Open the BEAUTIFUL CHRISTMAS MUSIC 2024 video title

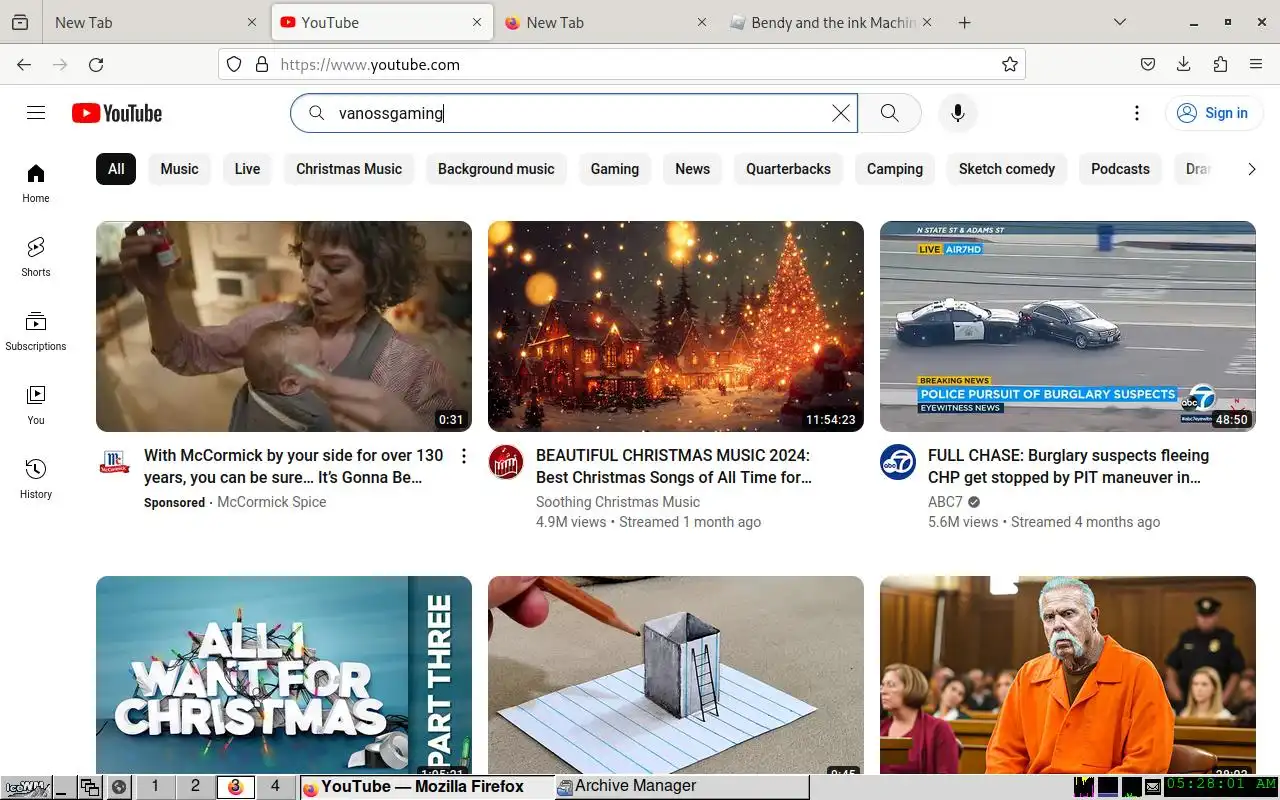[x=674, y=466]
